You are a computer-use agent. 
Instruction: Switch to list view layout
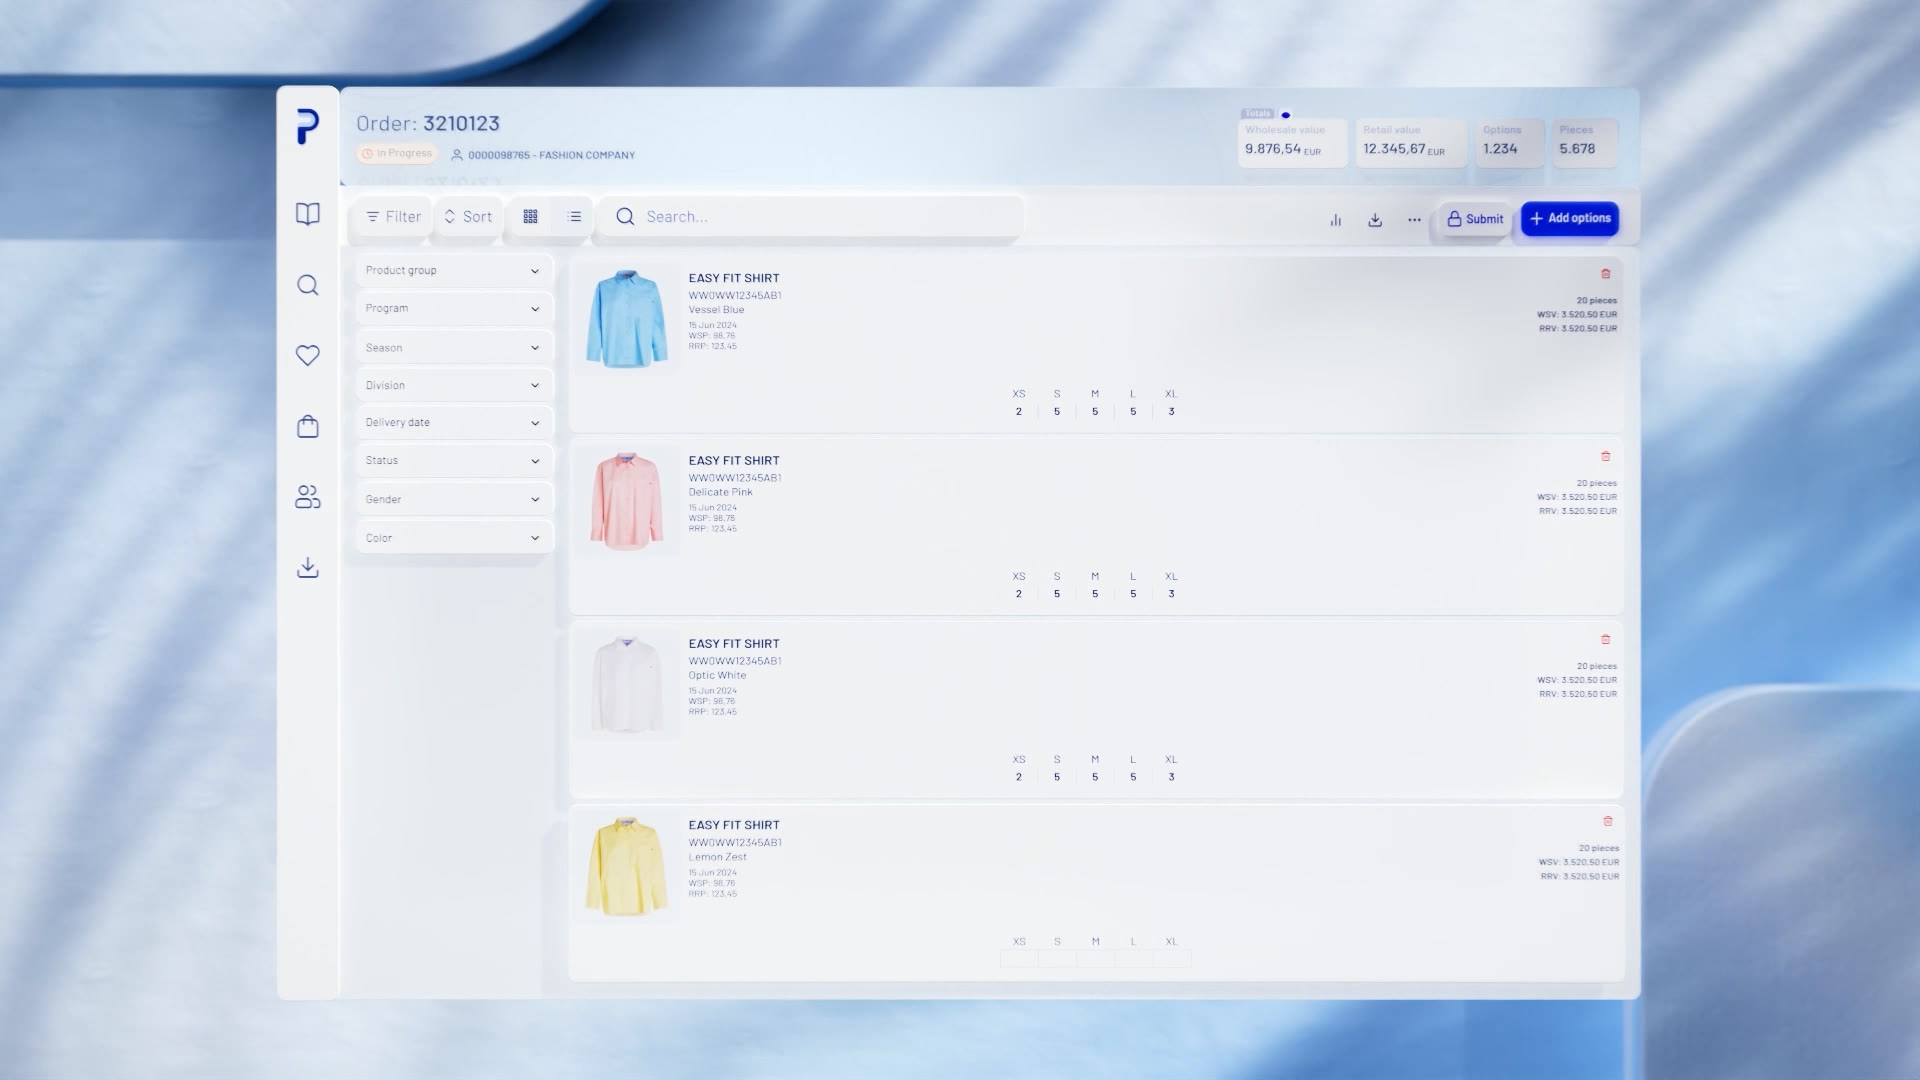pyautogui.click(x=574, y=217)
